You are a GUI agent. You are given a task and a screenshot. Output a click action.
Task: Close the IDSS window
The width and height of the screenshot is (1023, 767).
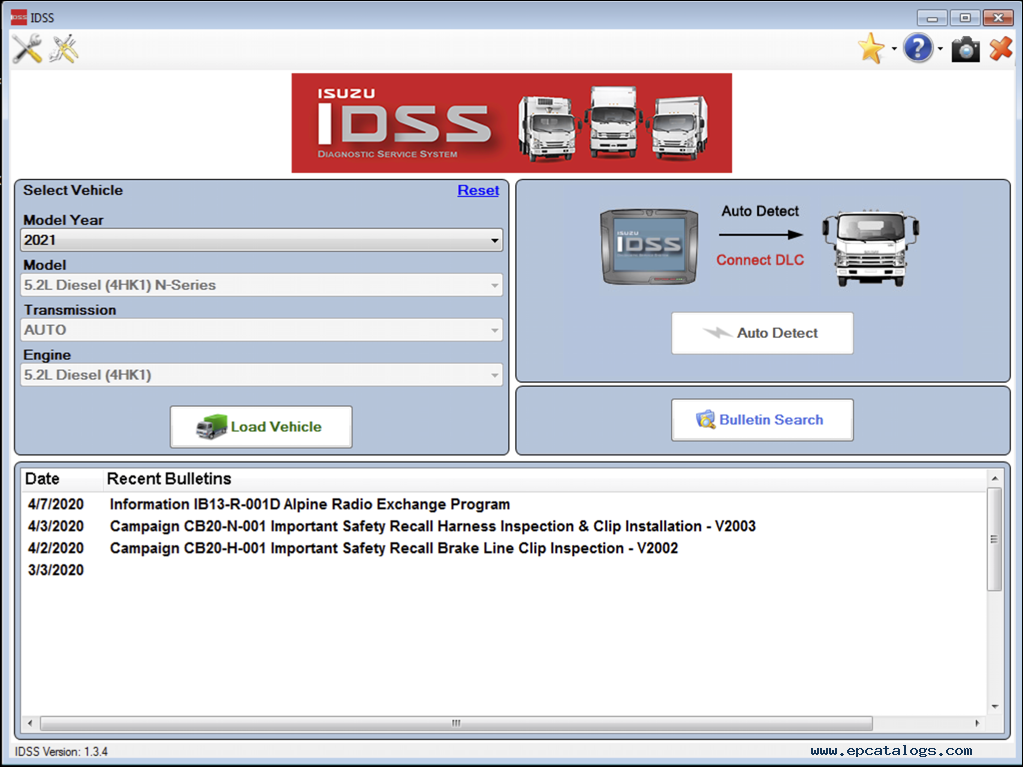tap(998, 18)
